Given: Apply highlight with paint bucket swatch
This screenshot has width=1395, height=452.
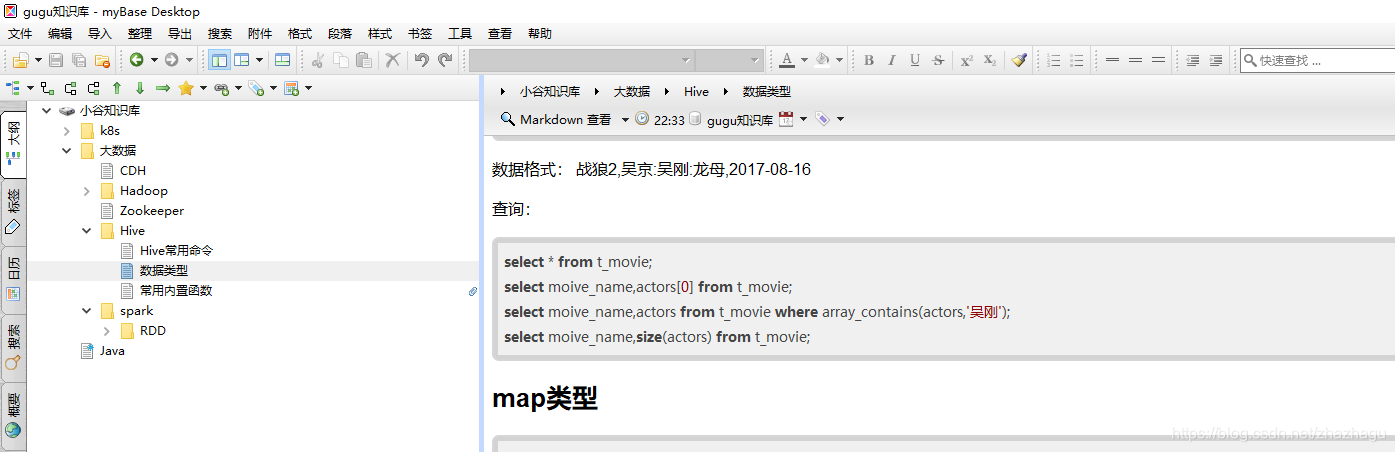Looking at the screenshot, I should pos(823,60).
